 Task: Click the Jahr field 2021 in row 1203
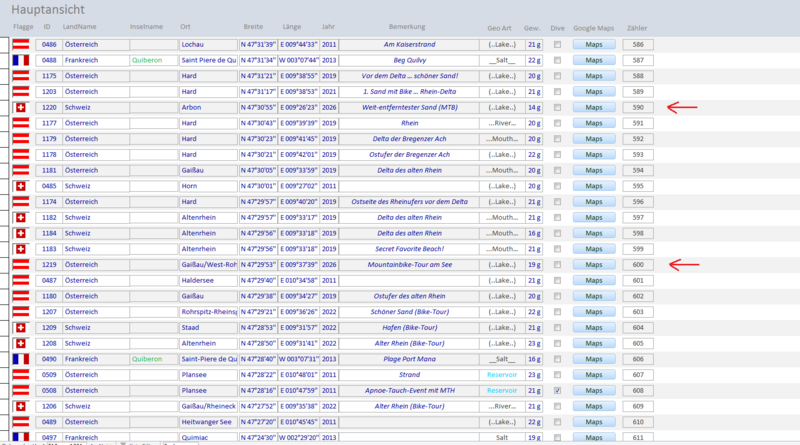329,92
